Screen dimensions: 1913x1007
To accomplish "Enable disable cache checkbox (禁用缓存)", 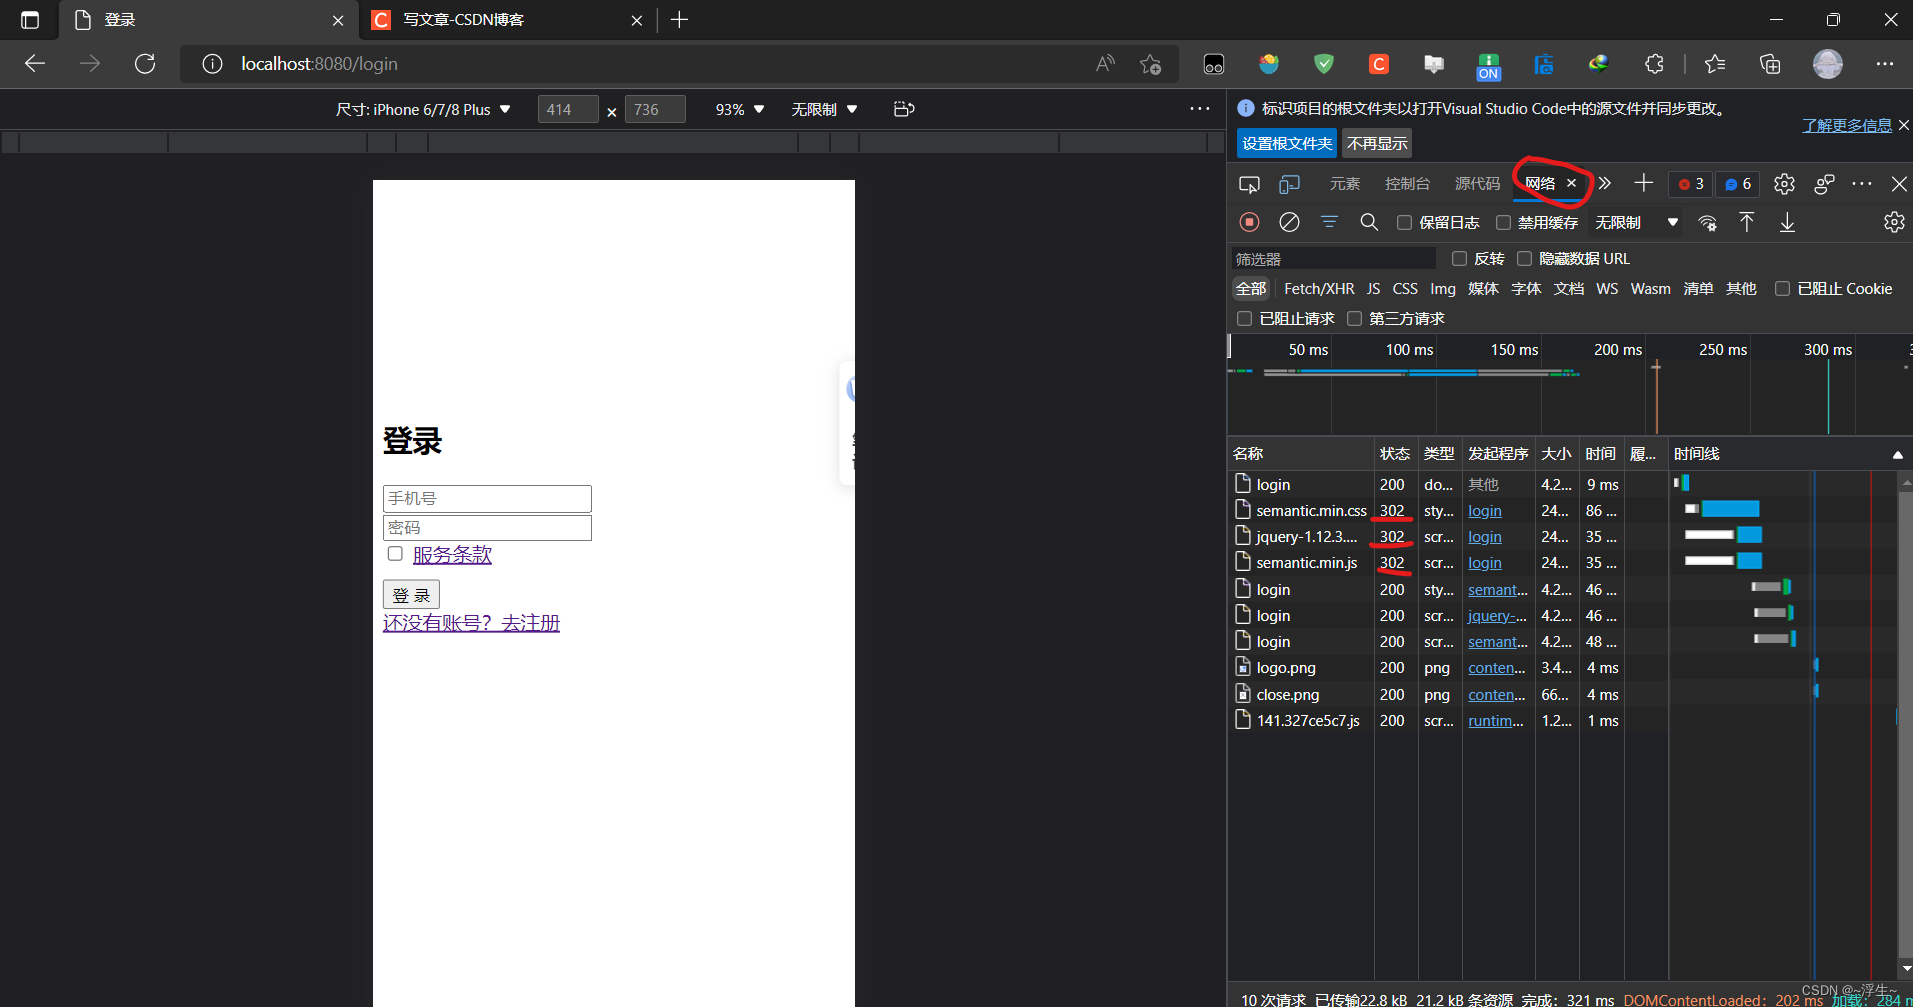I will 1503,223.
